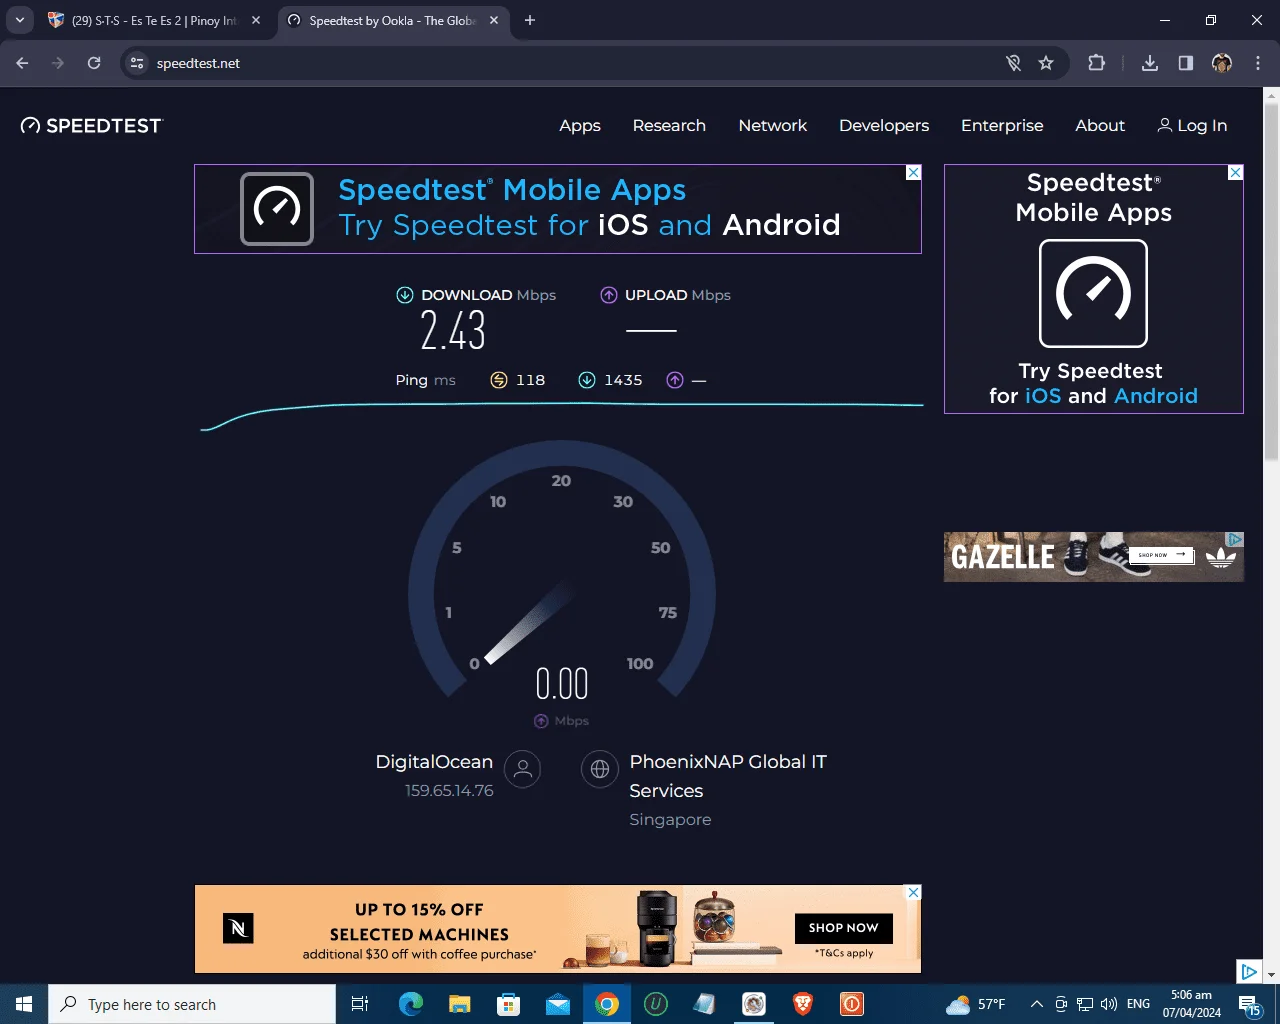Click the yellow idle ping icon
This screenshot has height=1024, width=1280.
(x=499, y=380)
